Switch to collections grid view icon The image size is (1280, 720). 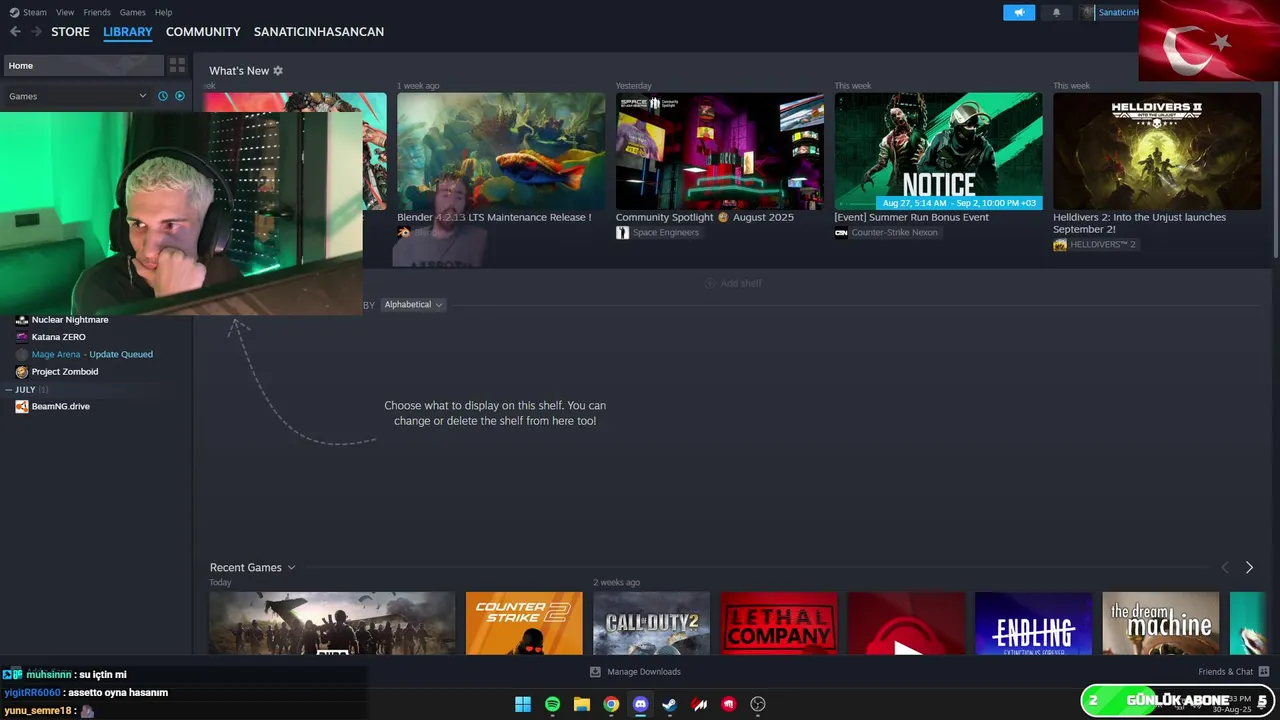coord(177,66)
